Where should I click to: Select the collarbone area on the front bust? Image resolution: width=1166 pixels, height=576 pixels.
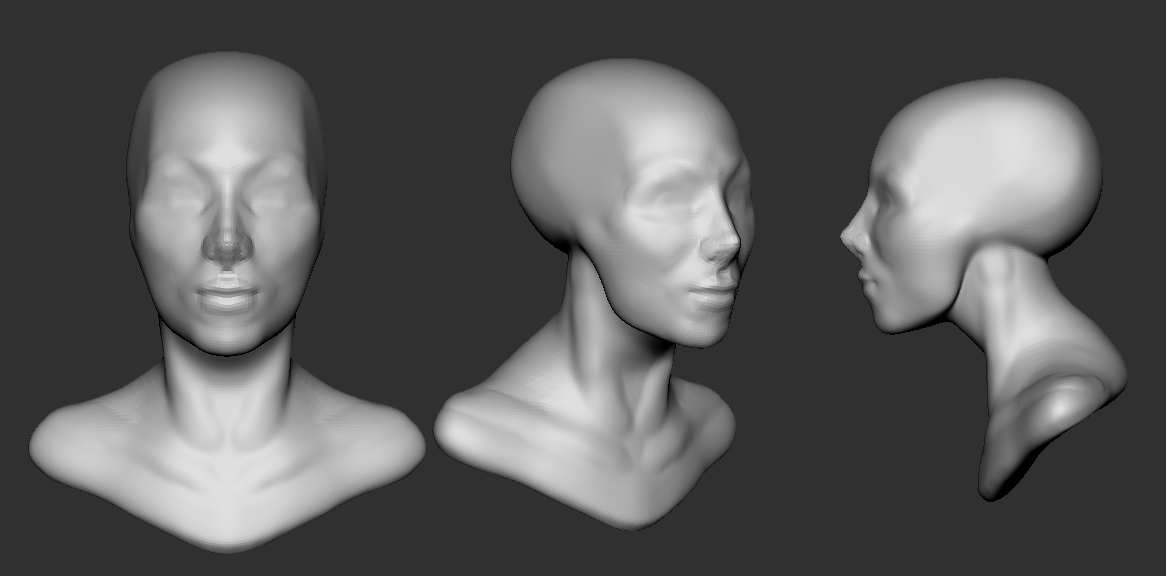[228, 470]
